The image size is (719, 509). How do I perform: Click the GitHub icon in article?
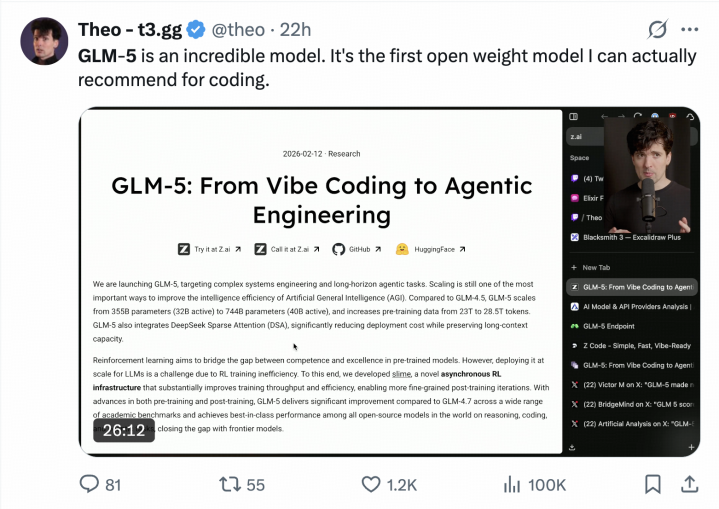coord(338,249)
